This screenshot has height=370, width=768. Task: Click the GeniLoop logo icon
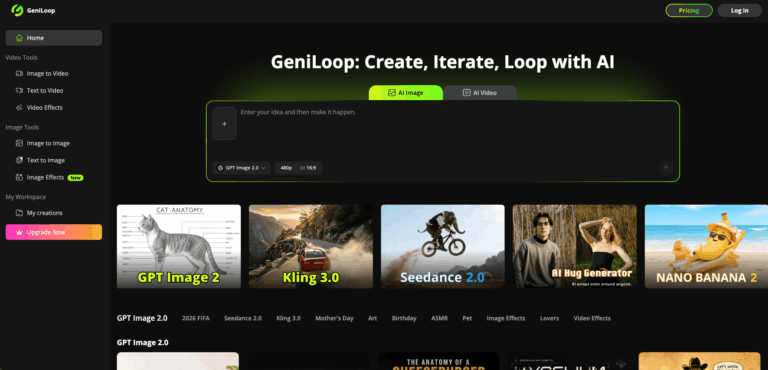[x=18, y=10]
